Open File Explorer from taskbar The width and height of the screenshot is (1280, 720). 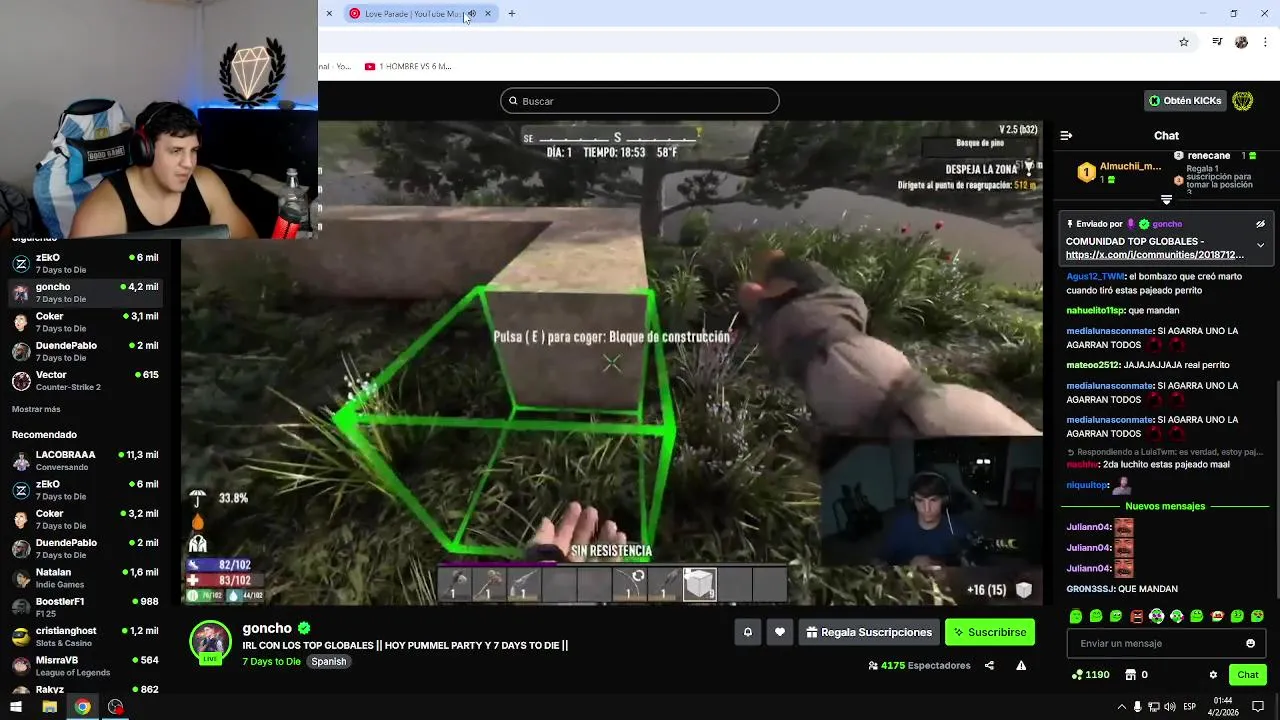pyautogui.click(x=49, y=707)
